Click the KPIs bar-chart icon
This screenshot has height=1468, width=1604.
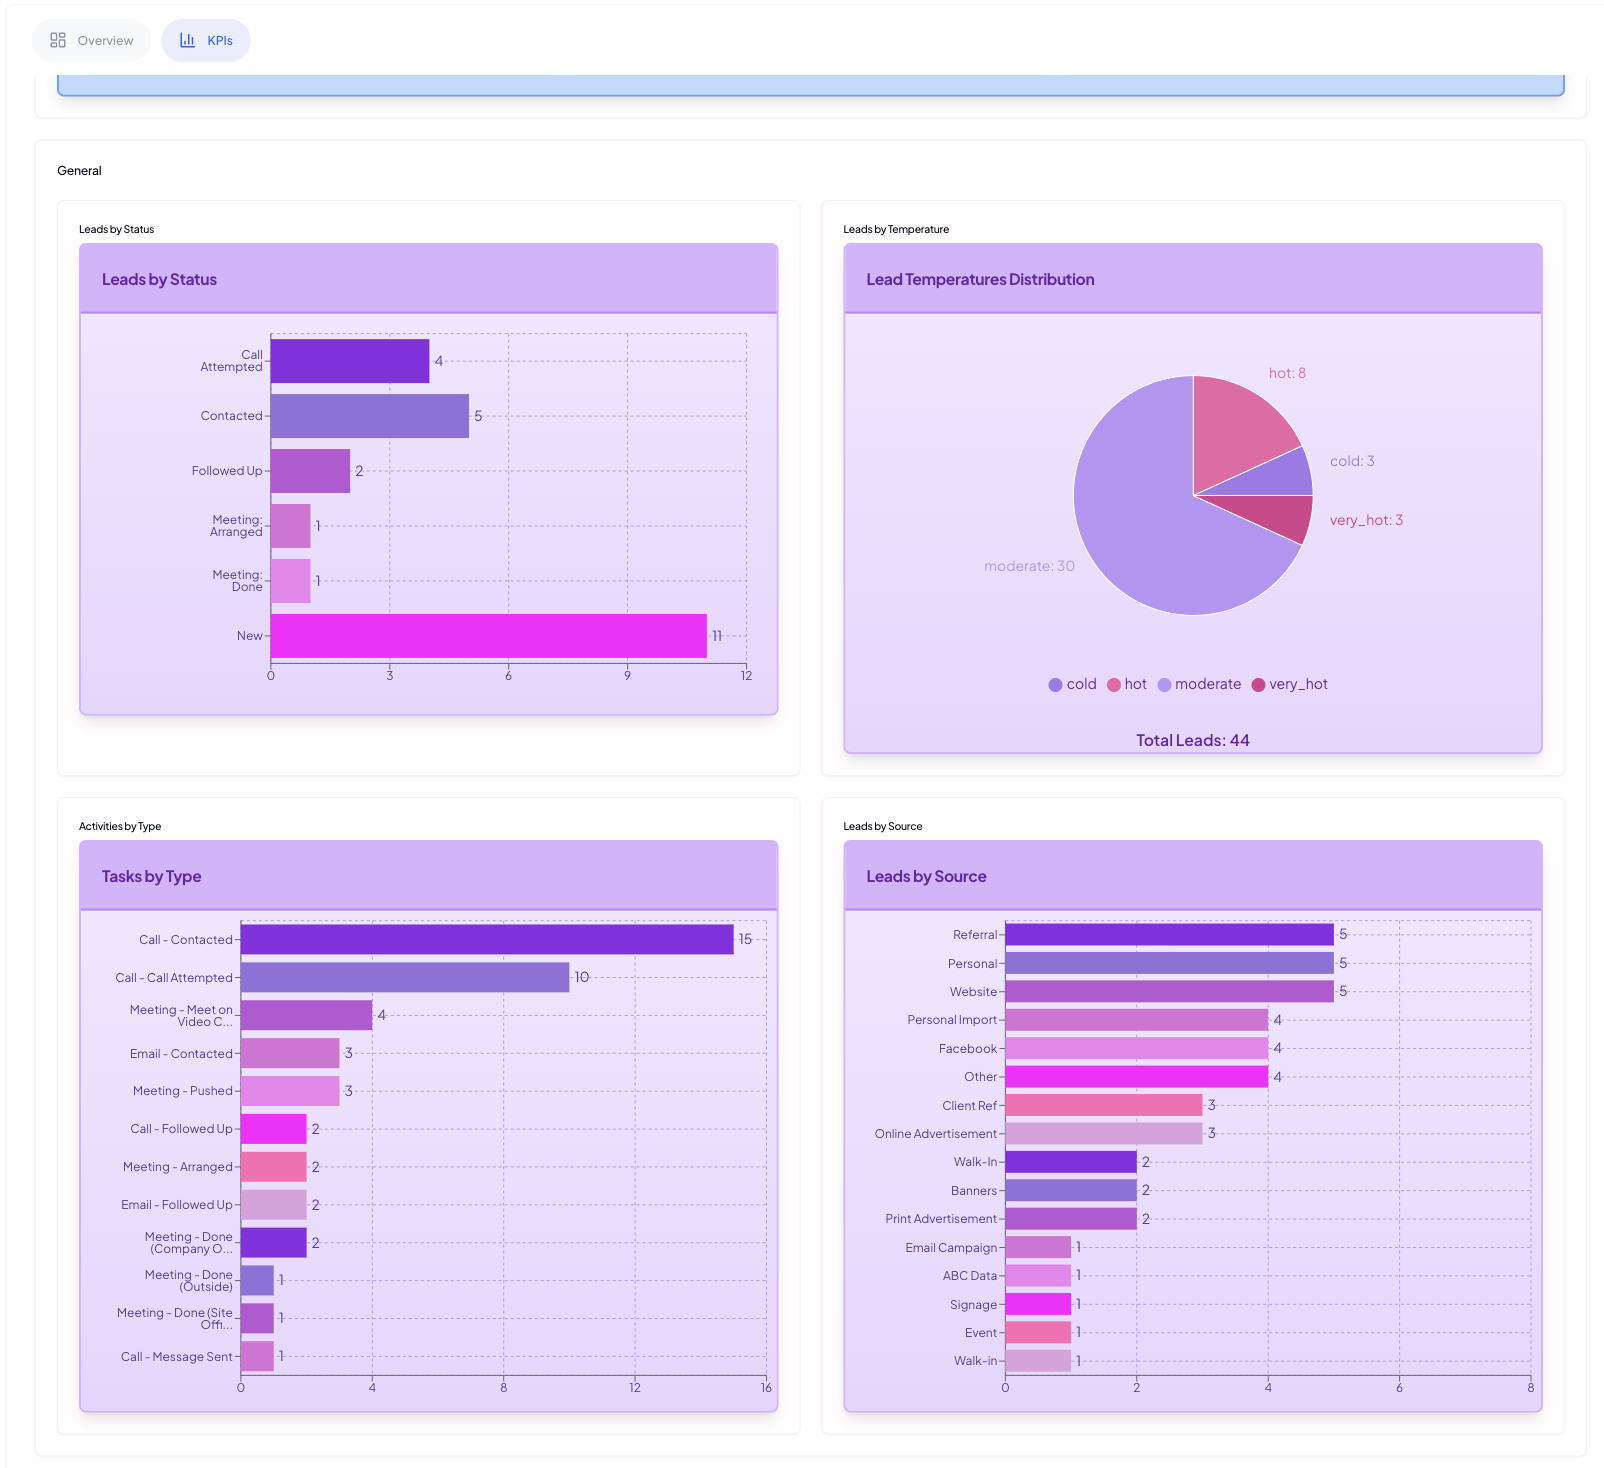186,40
